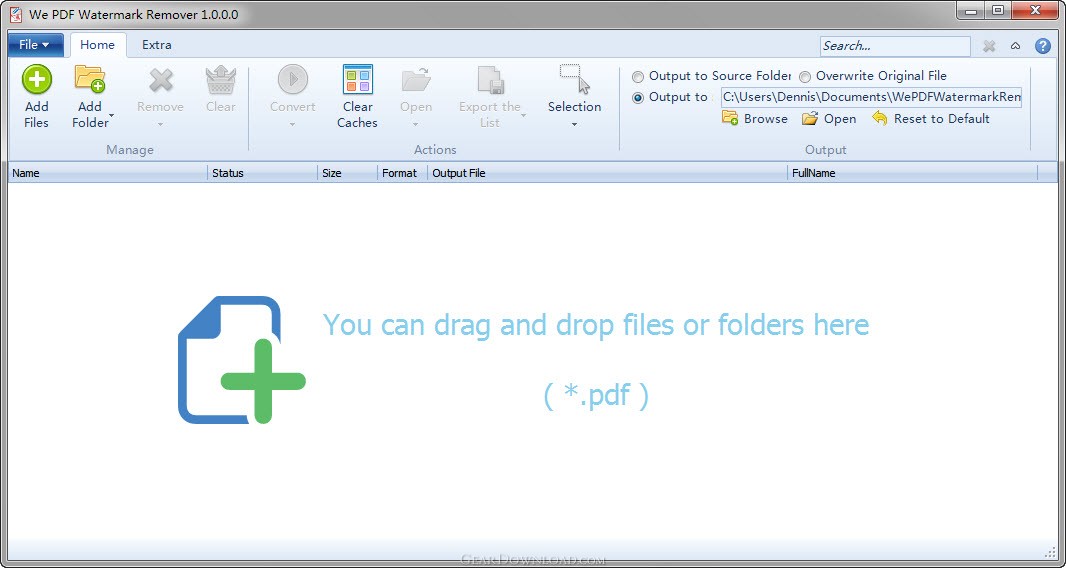
Task: Maximize the window
Action: coord(998,11)
